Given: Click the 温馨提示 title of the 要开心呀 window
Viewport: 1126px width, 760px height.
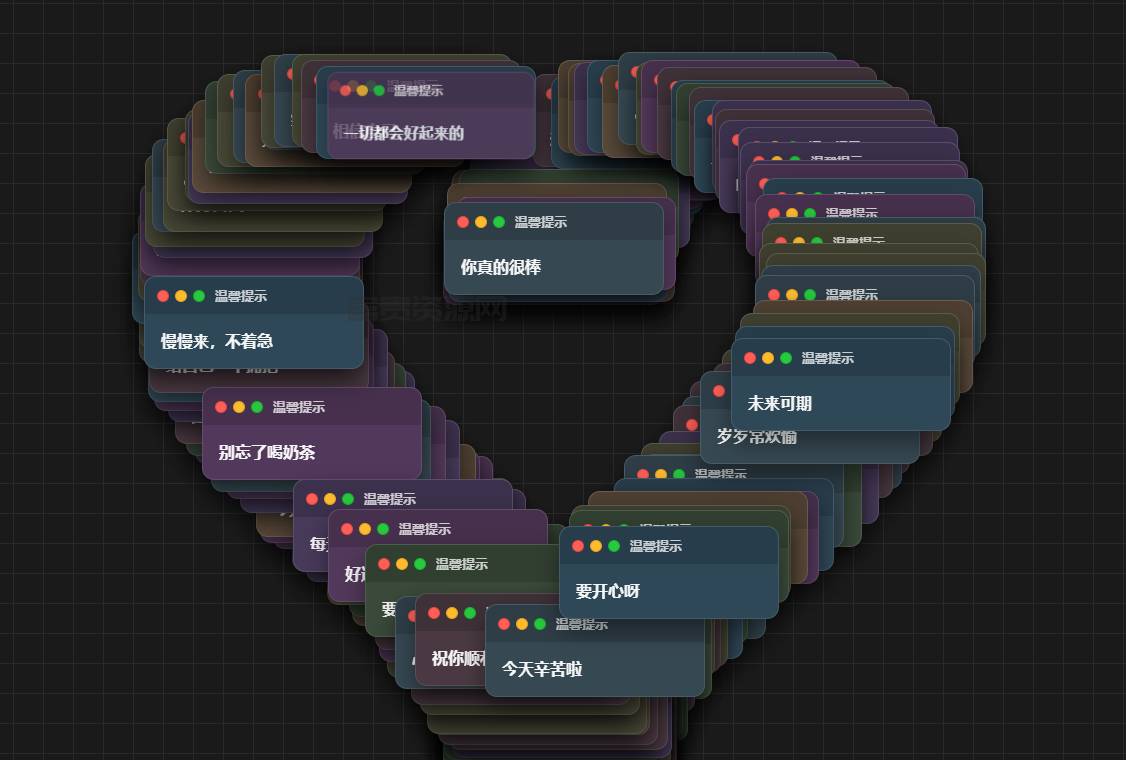Looking at the screenshot, I should click(656, 546).
